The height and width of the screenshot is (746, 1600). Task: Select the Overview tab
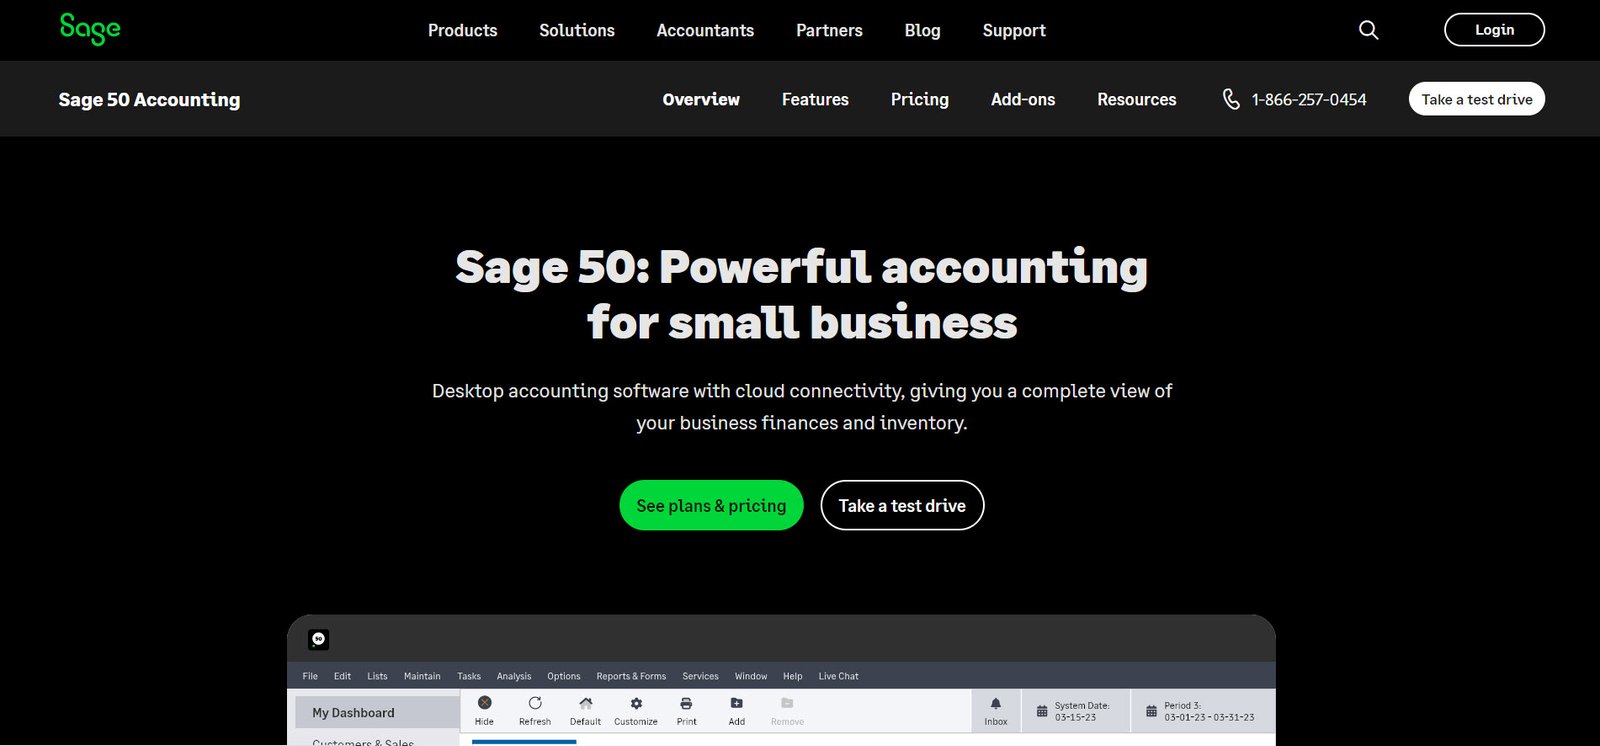tap(701, 99)
